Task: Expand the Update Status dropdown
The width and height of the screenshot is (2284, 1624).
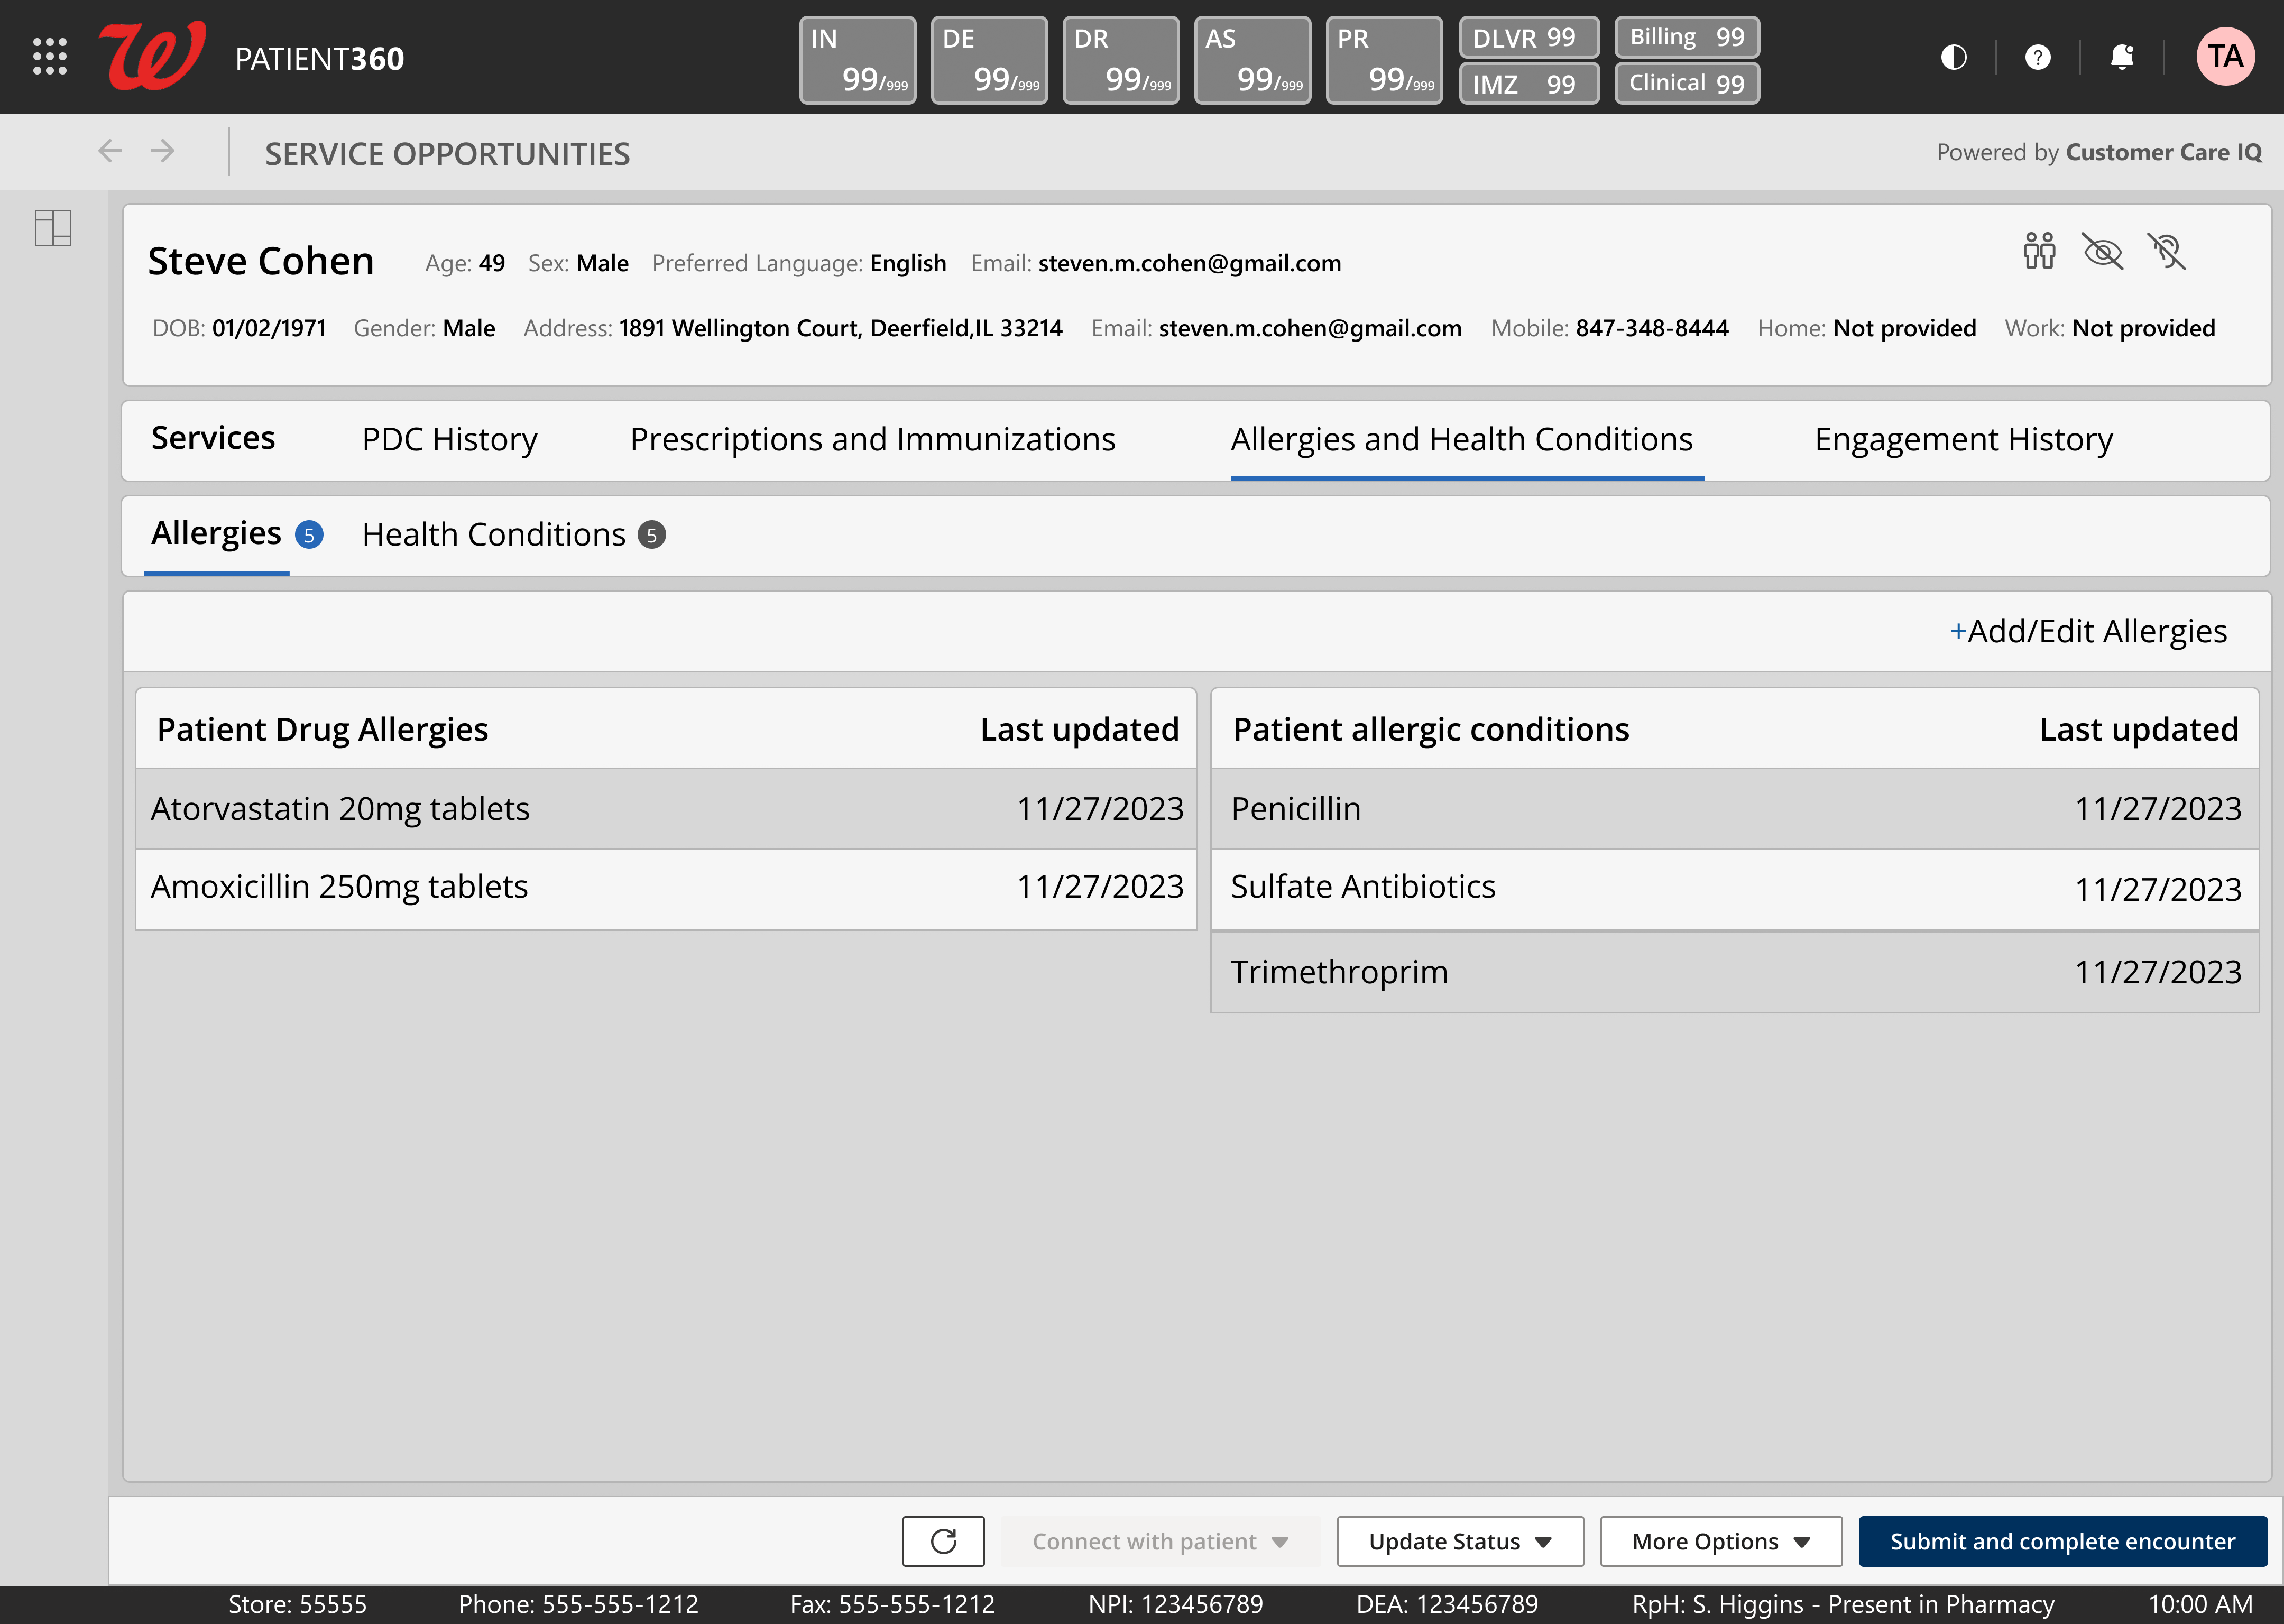Action: tap(1459, 1541)
